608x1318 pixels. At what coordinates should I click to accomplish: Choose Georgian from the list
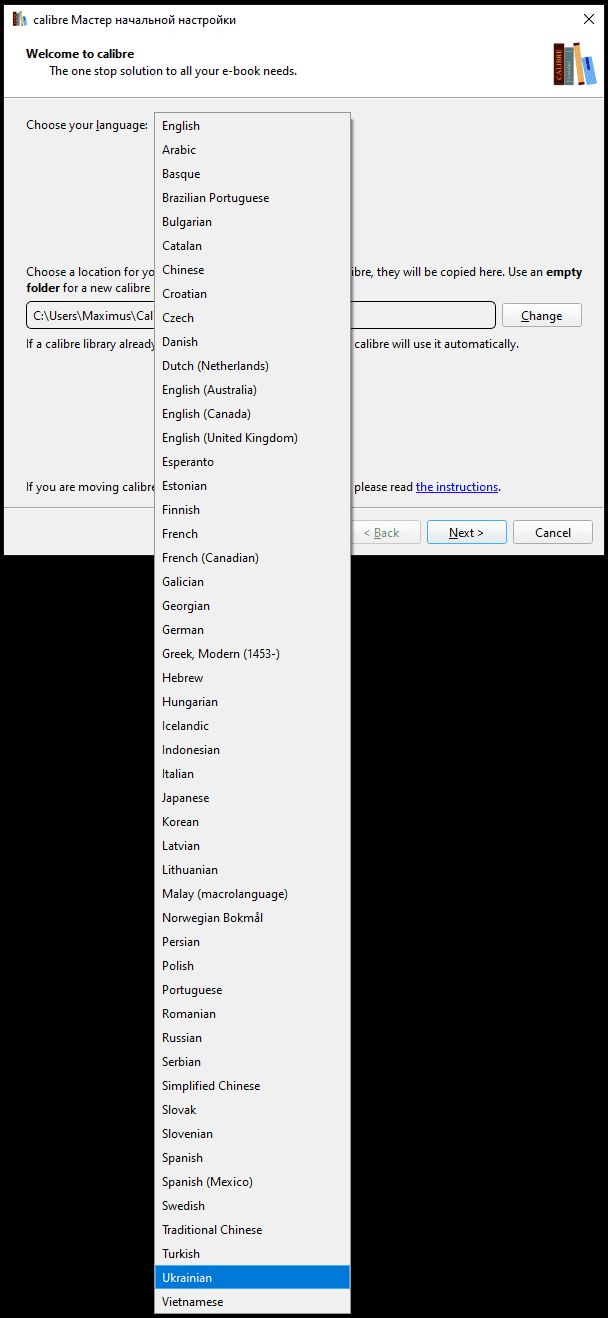click(x=252, y=606)
